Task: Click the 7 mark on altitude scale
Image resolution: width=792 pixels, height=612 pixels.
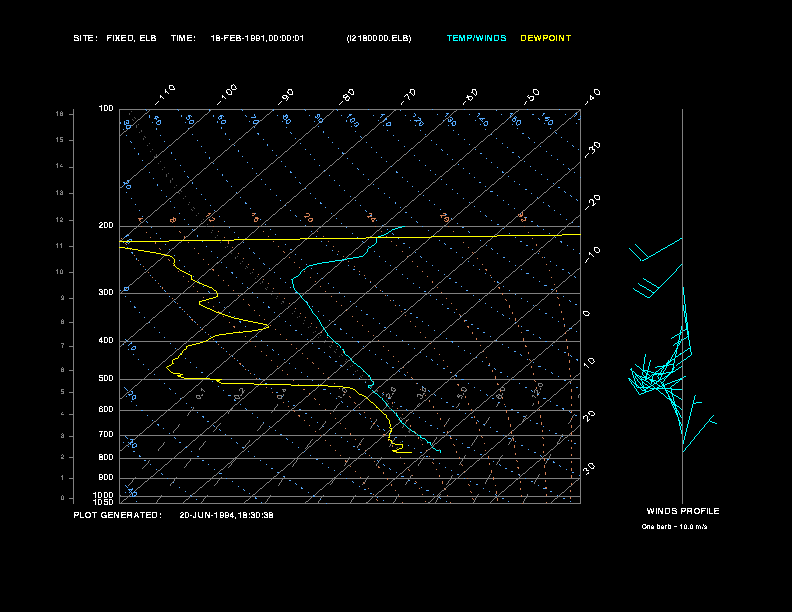Action: pyautogui.click(x=63, y=346)
